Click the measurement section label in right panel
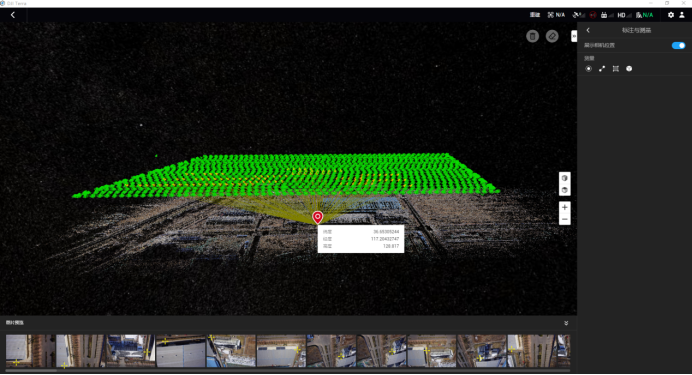Image resolution: width=692 pixels, height=375 pixels. (589, 58)
